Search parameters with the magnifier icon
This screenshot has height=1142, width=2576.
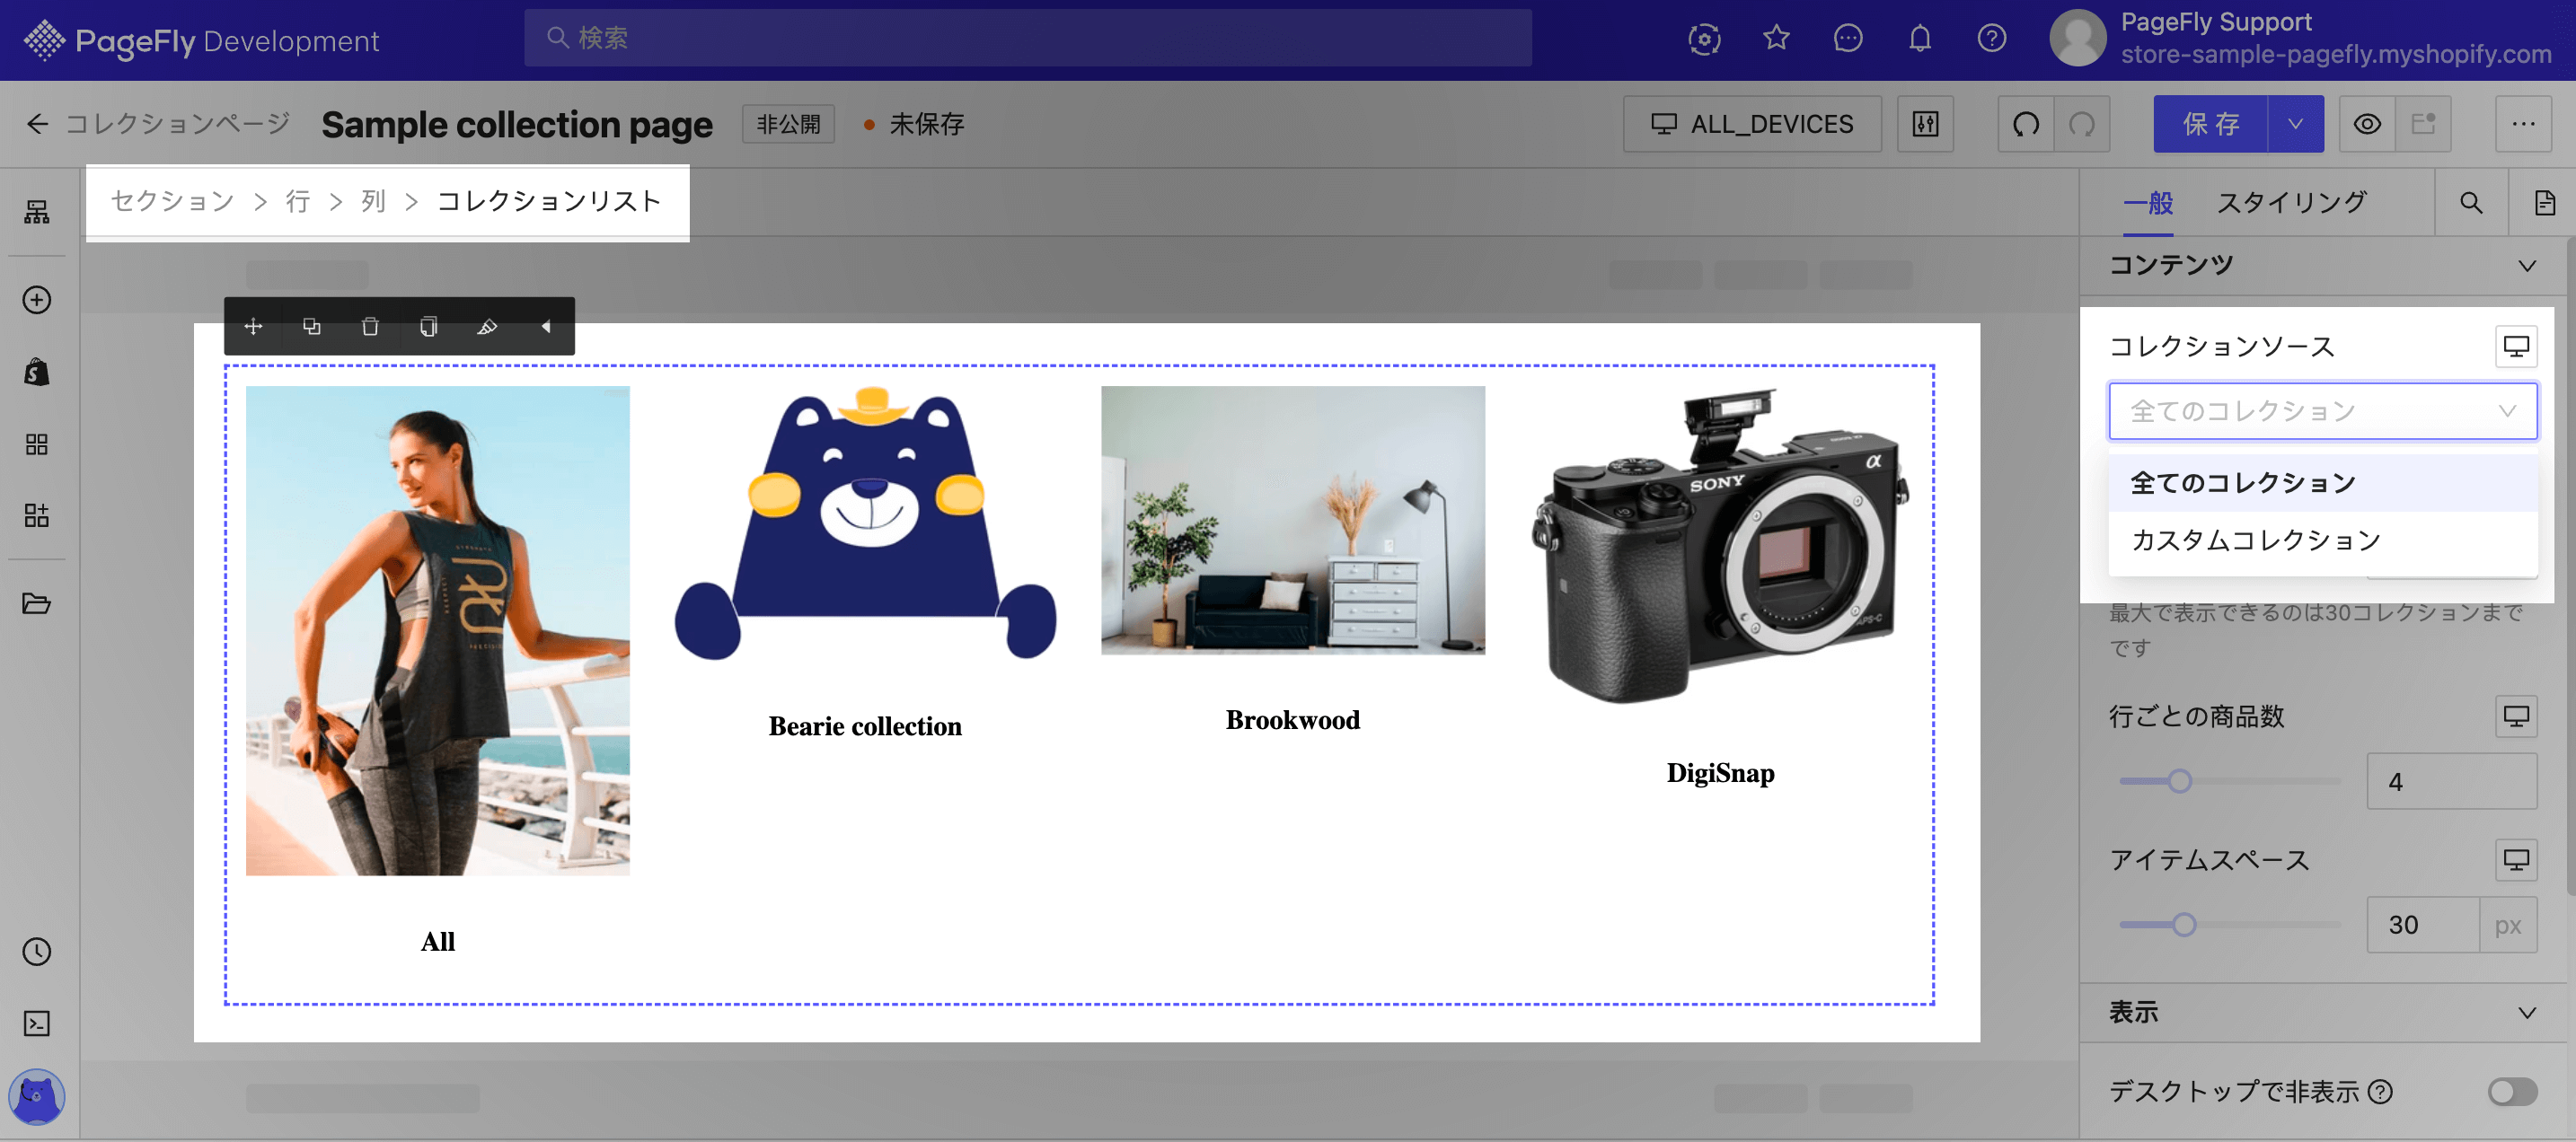pyautogui.click(x=2471, y=203)
